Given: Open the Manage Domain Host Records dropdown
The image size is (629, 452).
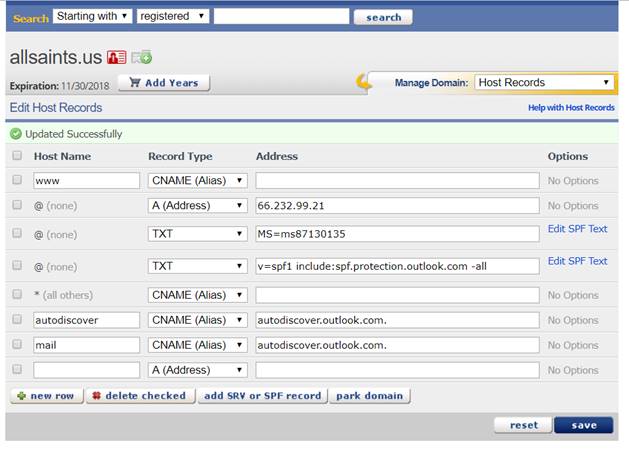Looking at the screenshot, I should tap(543, 82).
